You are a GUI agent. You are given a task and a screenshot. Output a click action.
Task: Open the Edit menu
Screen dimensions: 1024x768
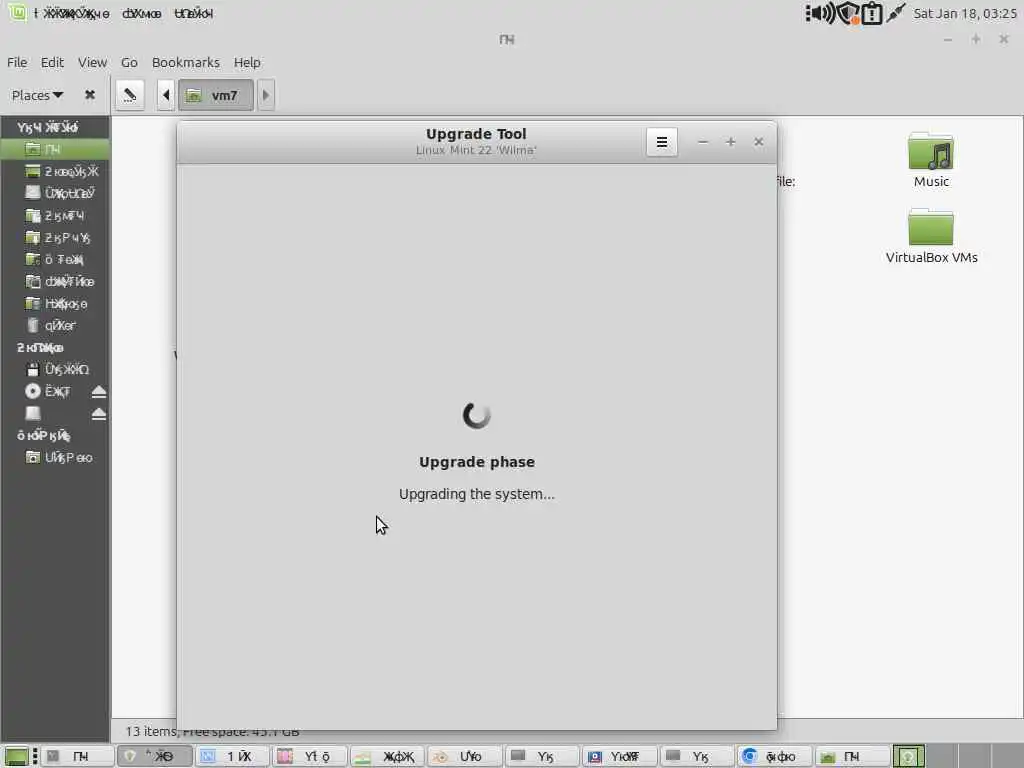point(52,62)
